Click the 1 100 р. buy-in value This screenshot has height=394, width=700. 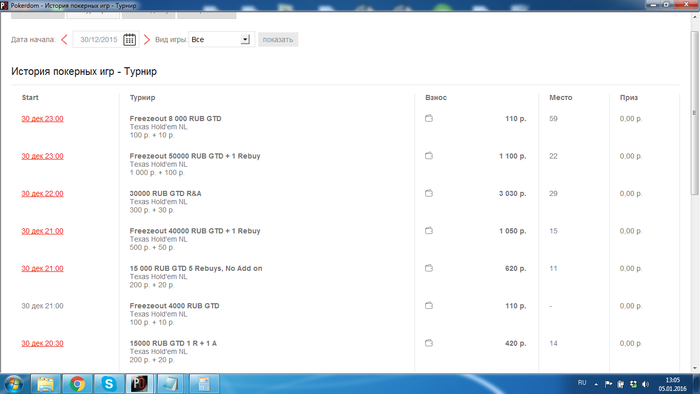point(512,156)
